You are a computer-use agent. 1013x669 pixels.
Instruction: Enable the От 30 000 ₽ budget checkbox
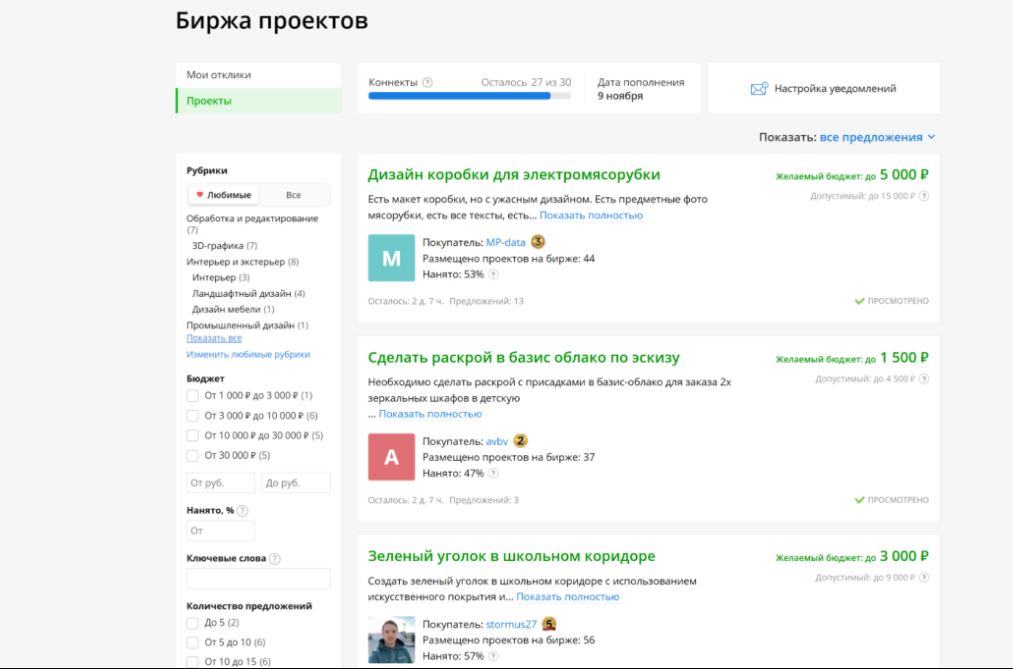[x=193, y=456]
